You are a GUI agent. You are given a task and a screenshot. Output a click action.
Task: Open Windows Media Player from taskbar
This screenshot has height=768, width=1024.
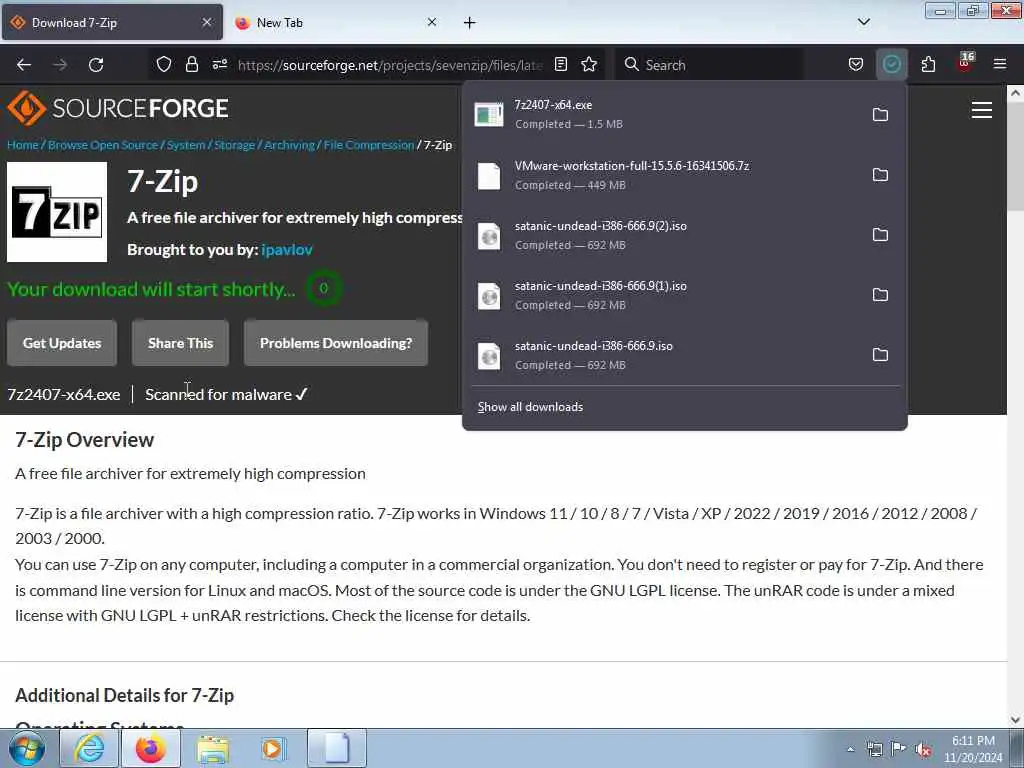tap(272, 748)
